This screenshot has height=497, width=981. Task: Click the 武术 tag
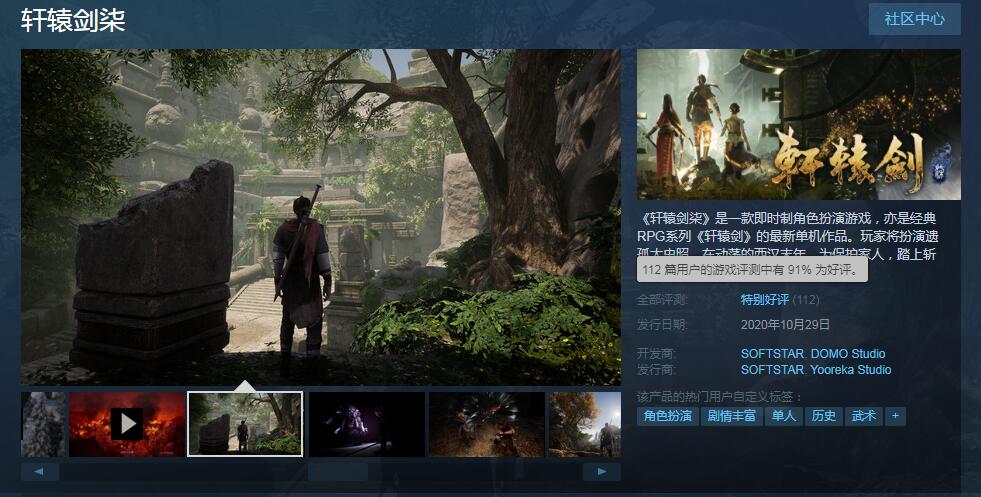pos(862,416)
